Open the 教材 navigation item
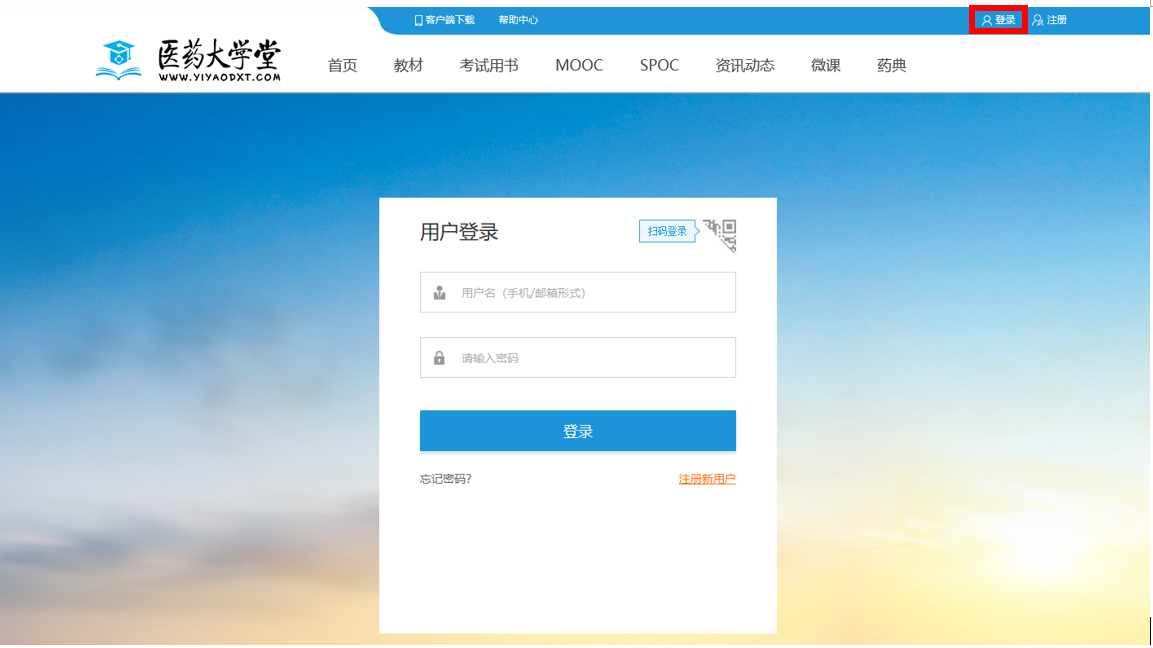1153x648 pixels. [x=408, y=66]
